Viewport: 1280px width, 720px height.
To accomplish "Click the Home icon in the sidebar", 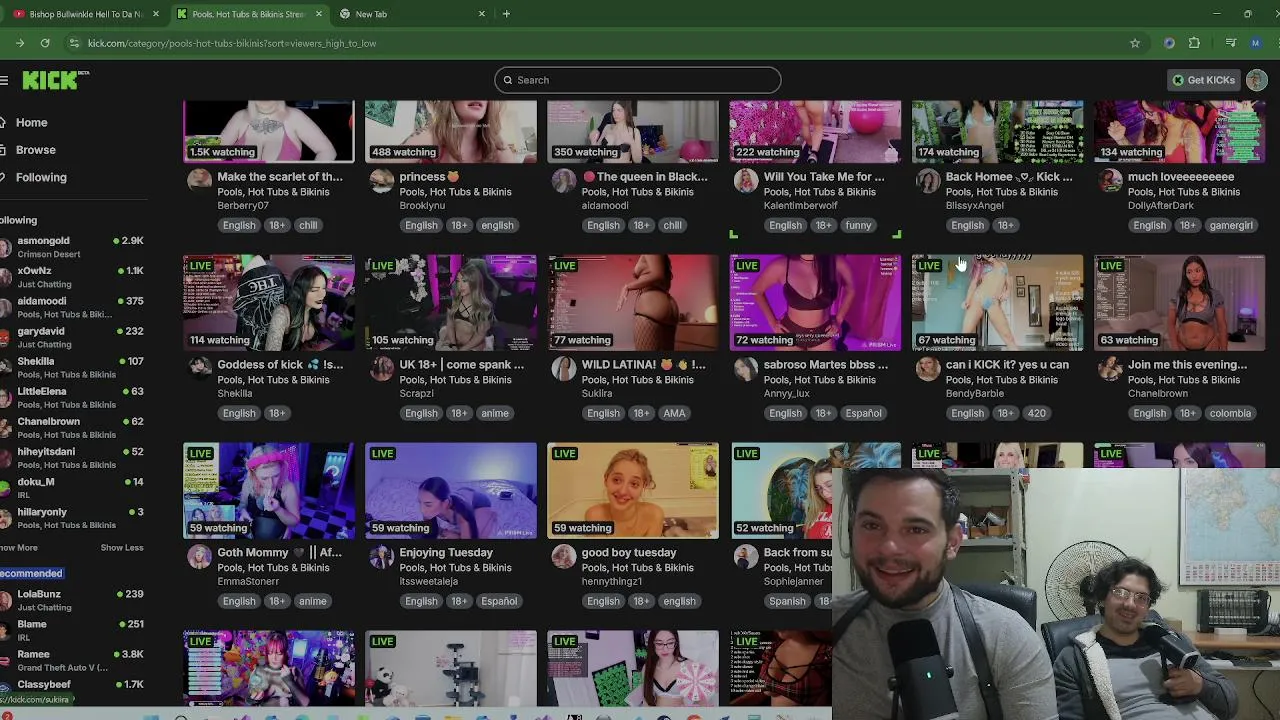I will coord(4,122).
